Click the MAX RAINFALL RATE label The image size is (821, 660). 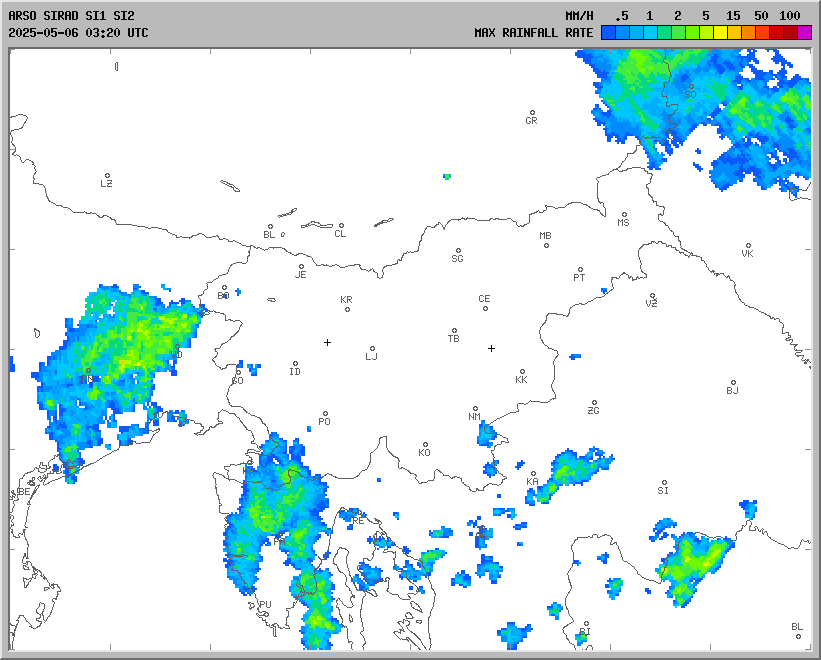coord(533,32)
